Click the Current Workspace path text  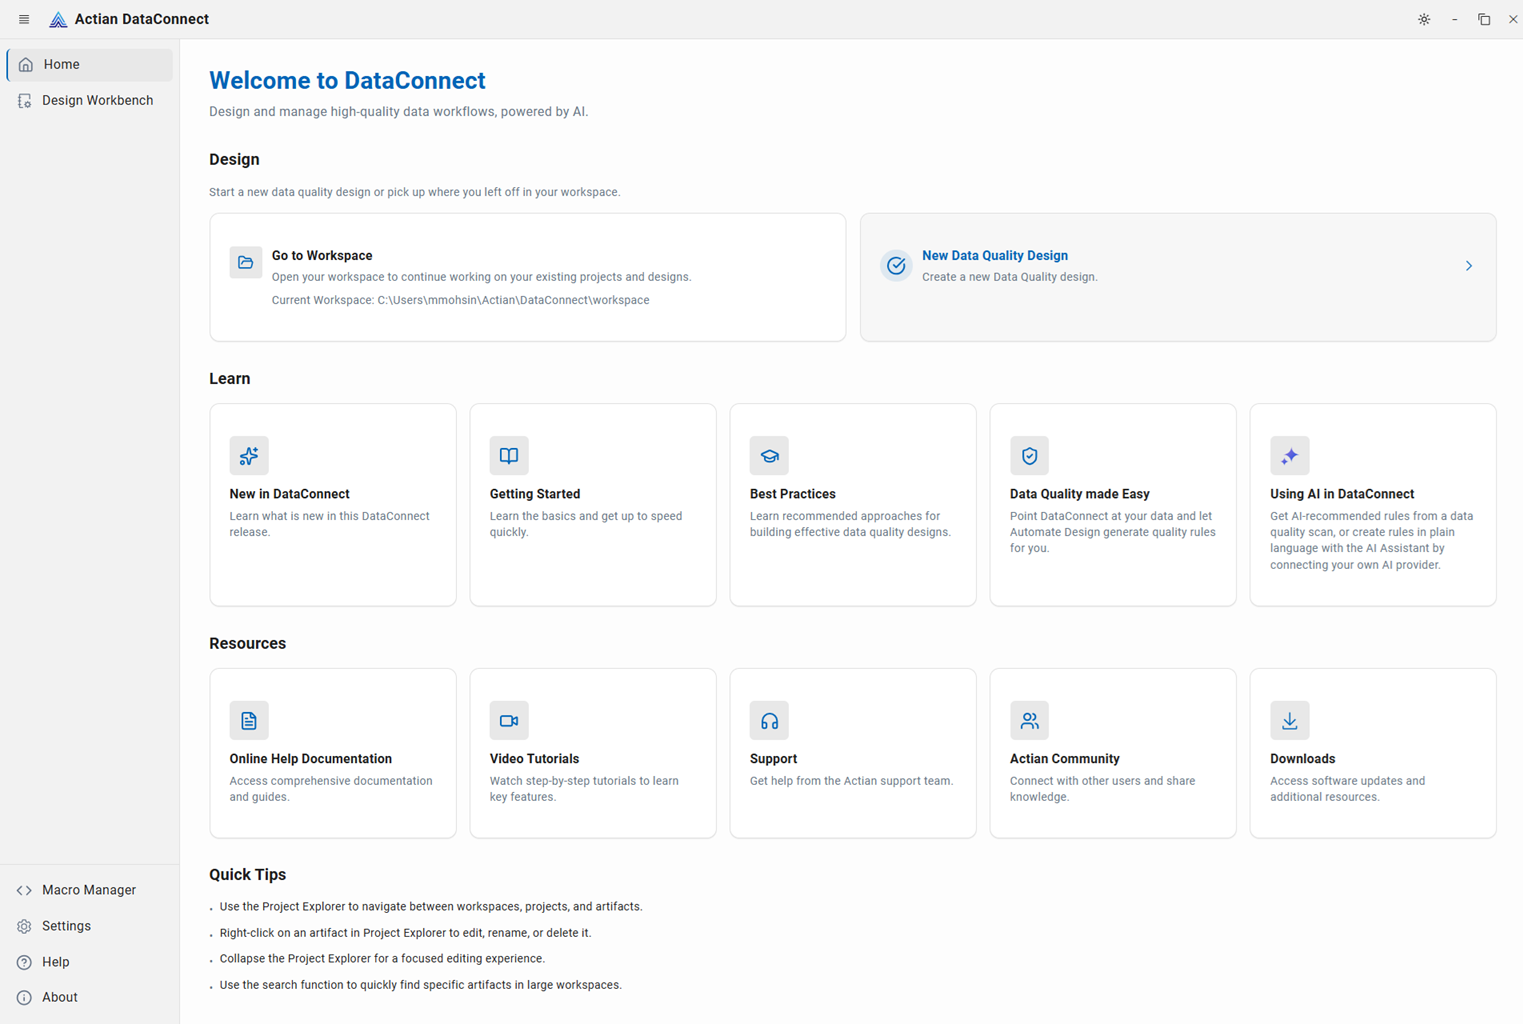[x=461, y=300]
